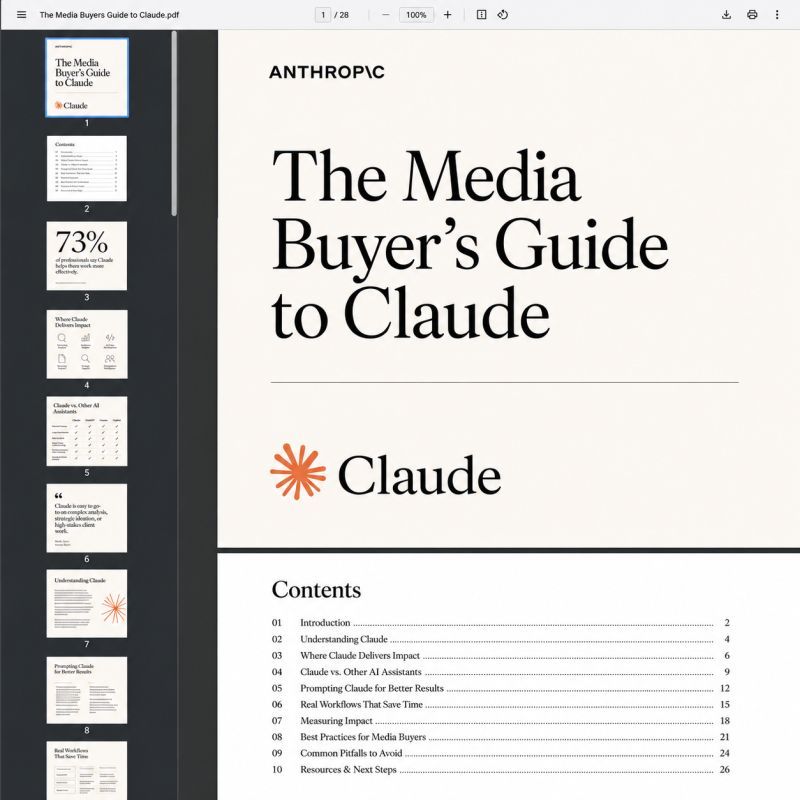Image resolution: width=800 pixels, height=800 pixels.
Task: Open Understanding Claude page 7 thumbnail
Action: (x=87, y=604)
